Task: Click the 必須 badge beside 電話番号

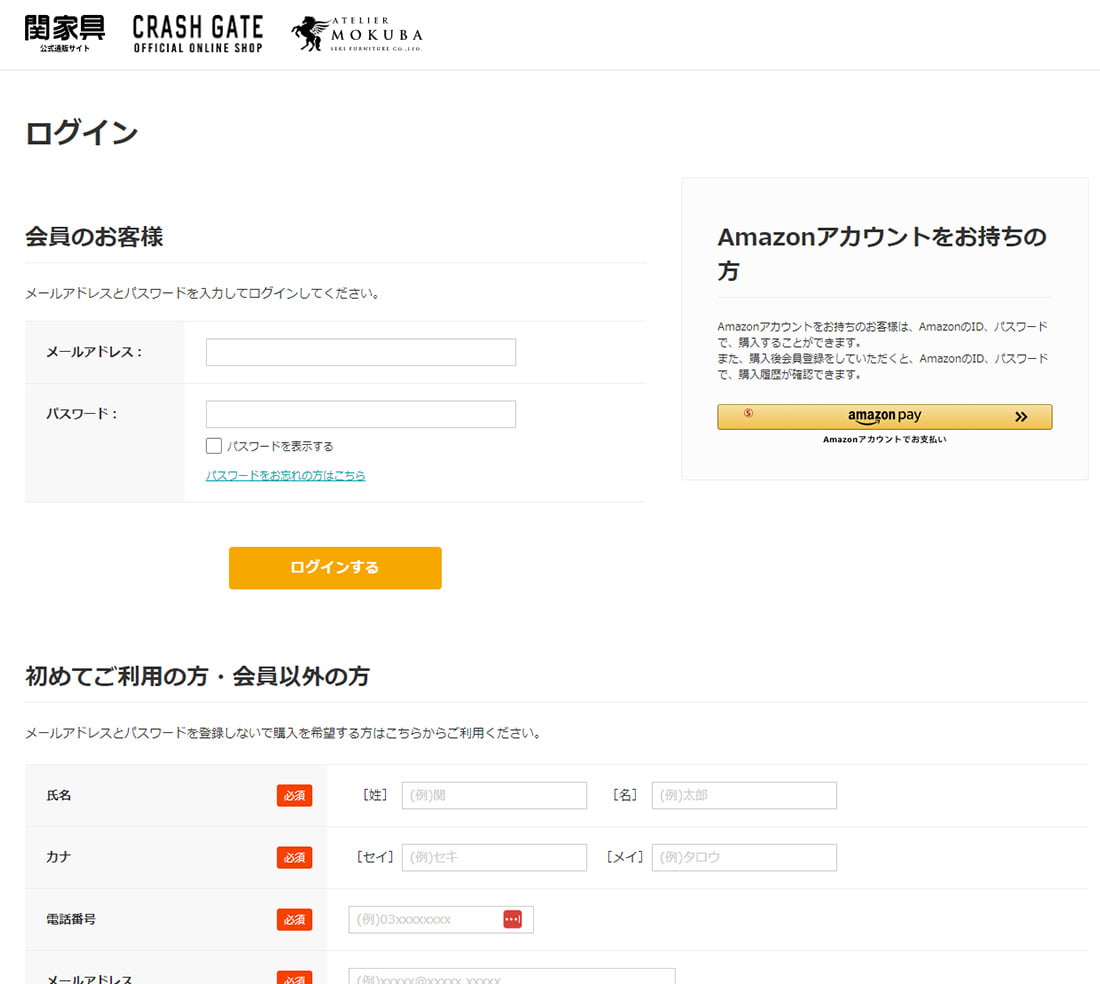Action: coord(294,920)
